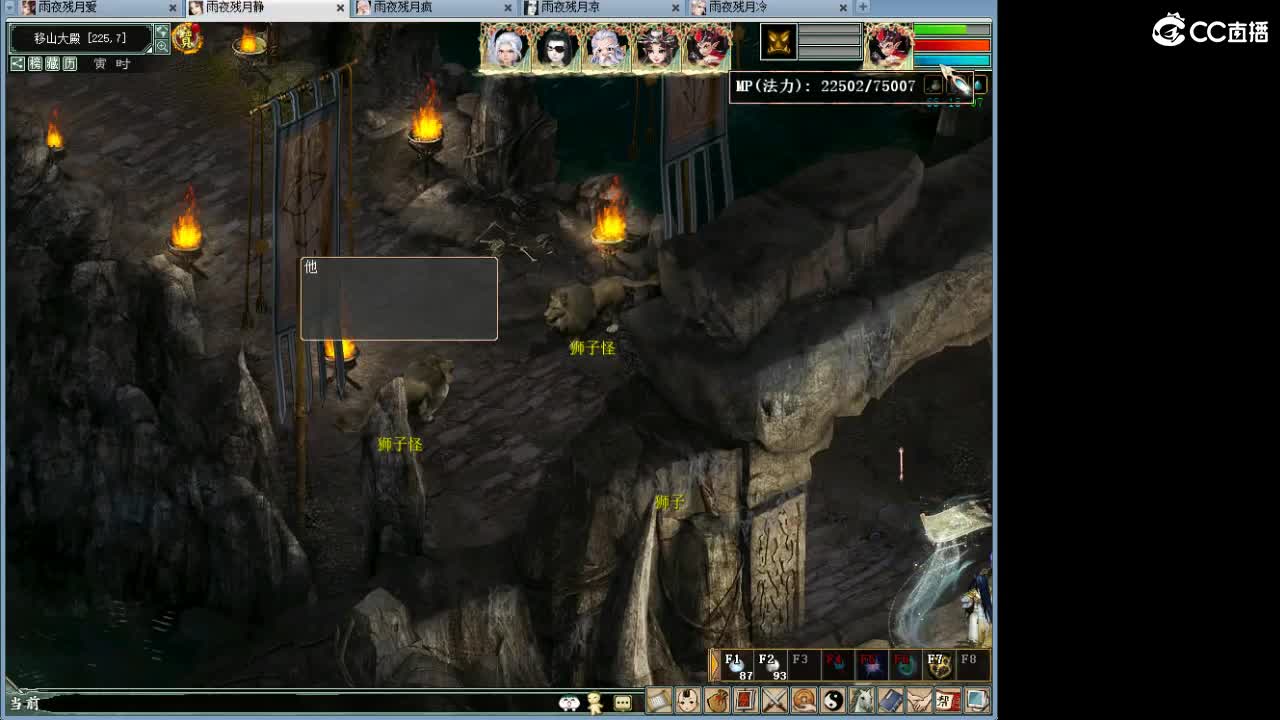Open the 帮 guild icon
The height and width of the screenshot is (720, 1280).
click(949, 700)
